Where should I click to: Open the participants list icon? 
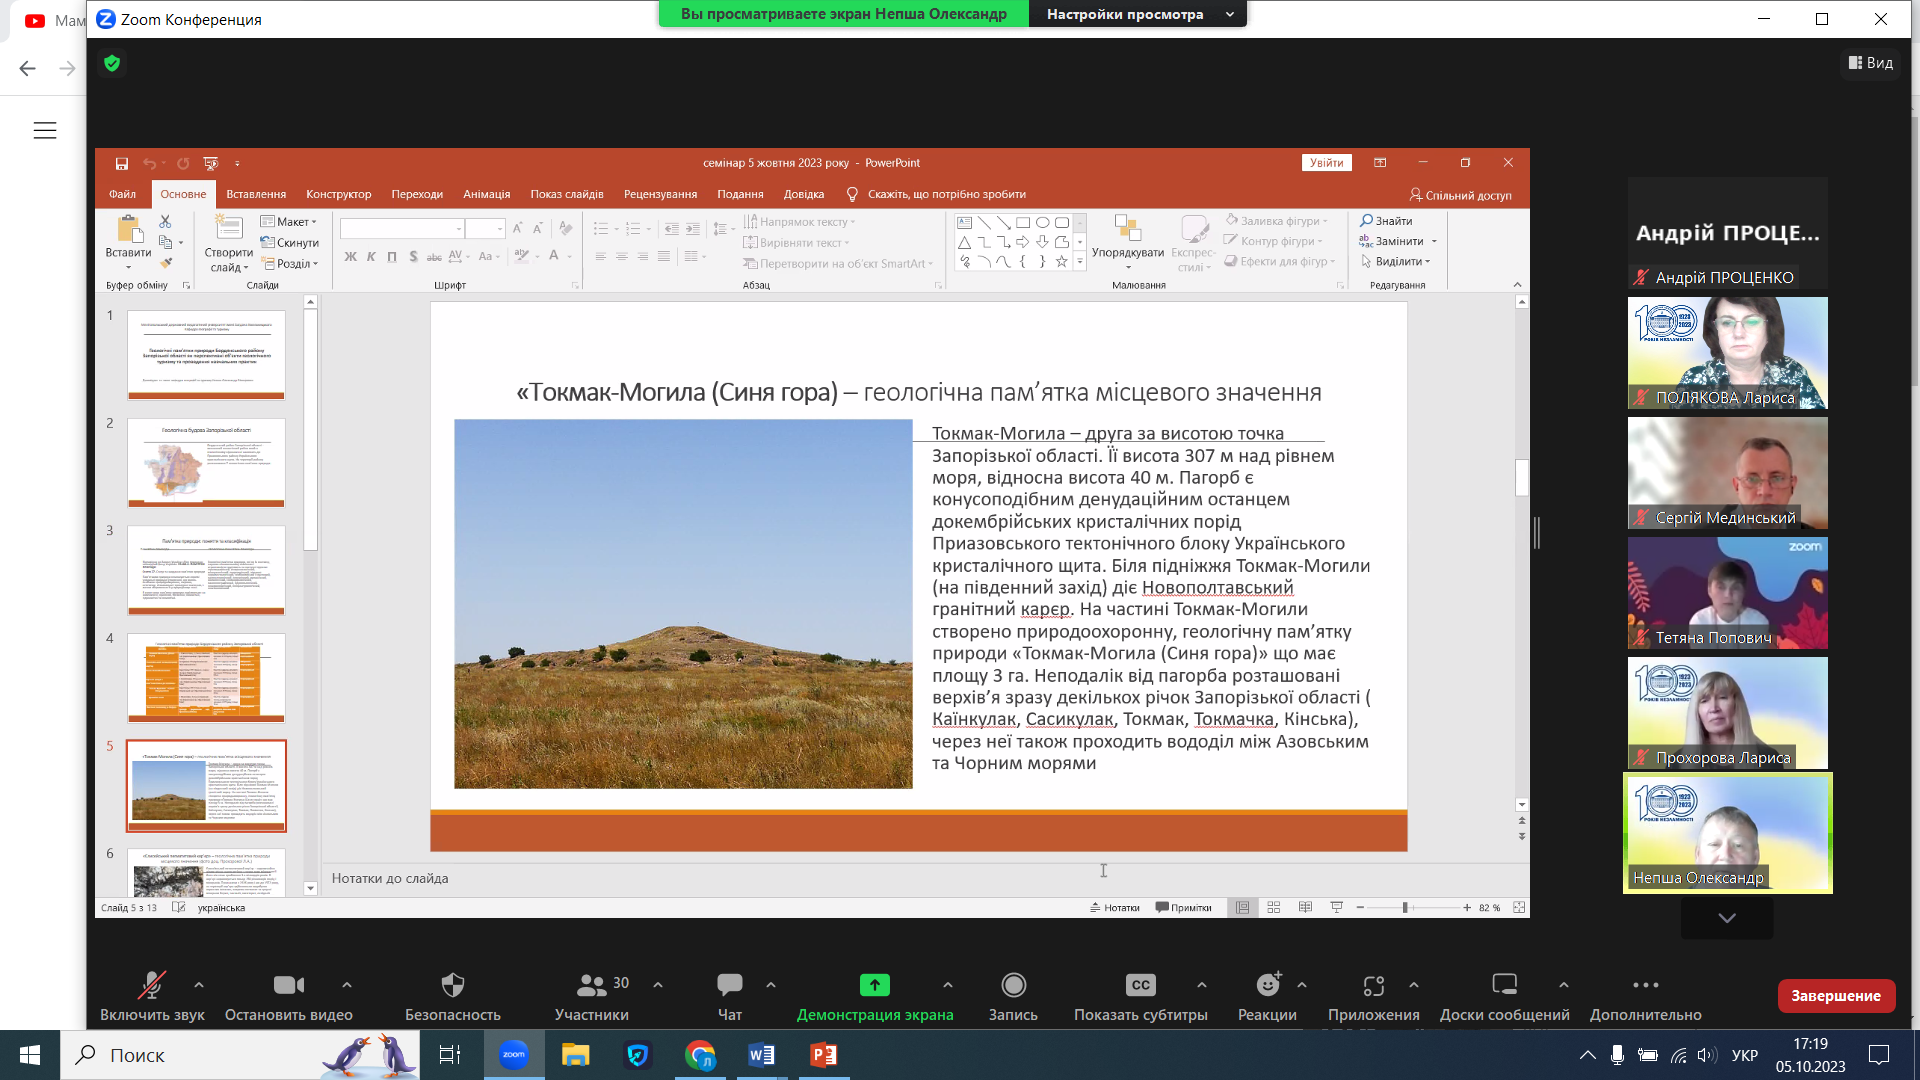[x=591, y=985]
